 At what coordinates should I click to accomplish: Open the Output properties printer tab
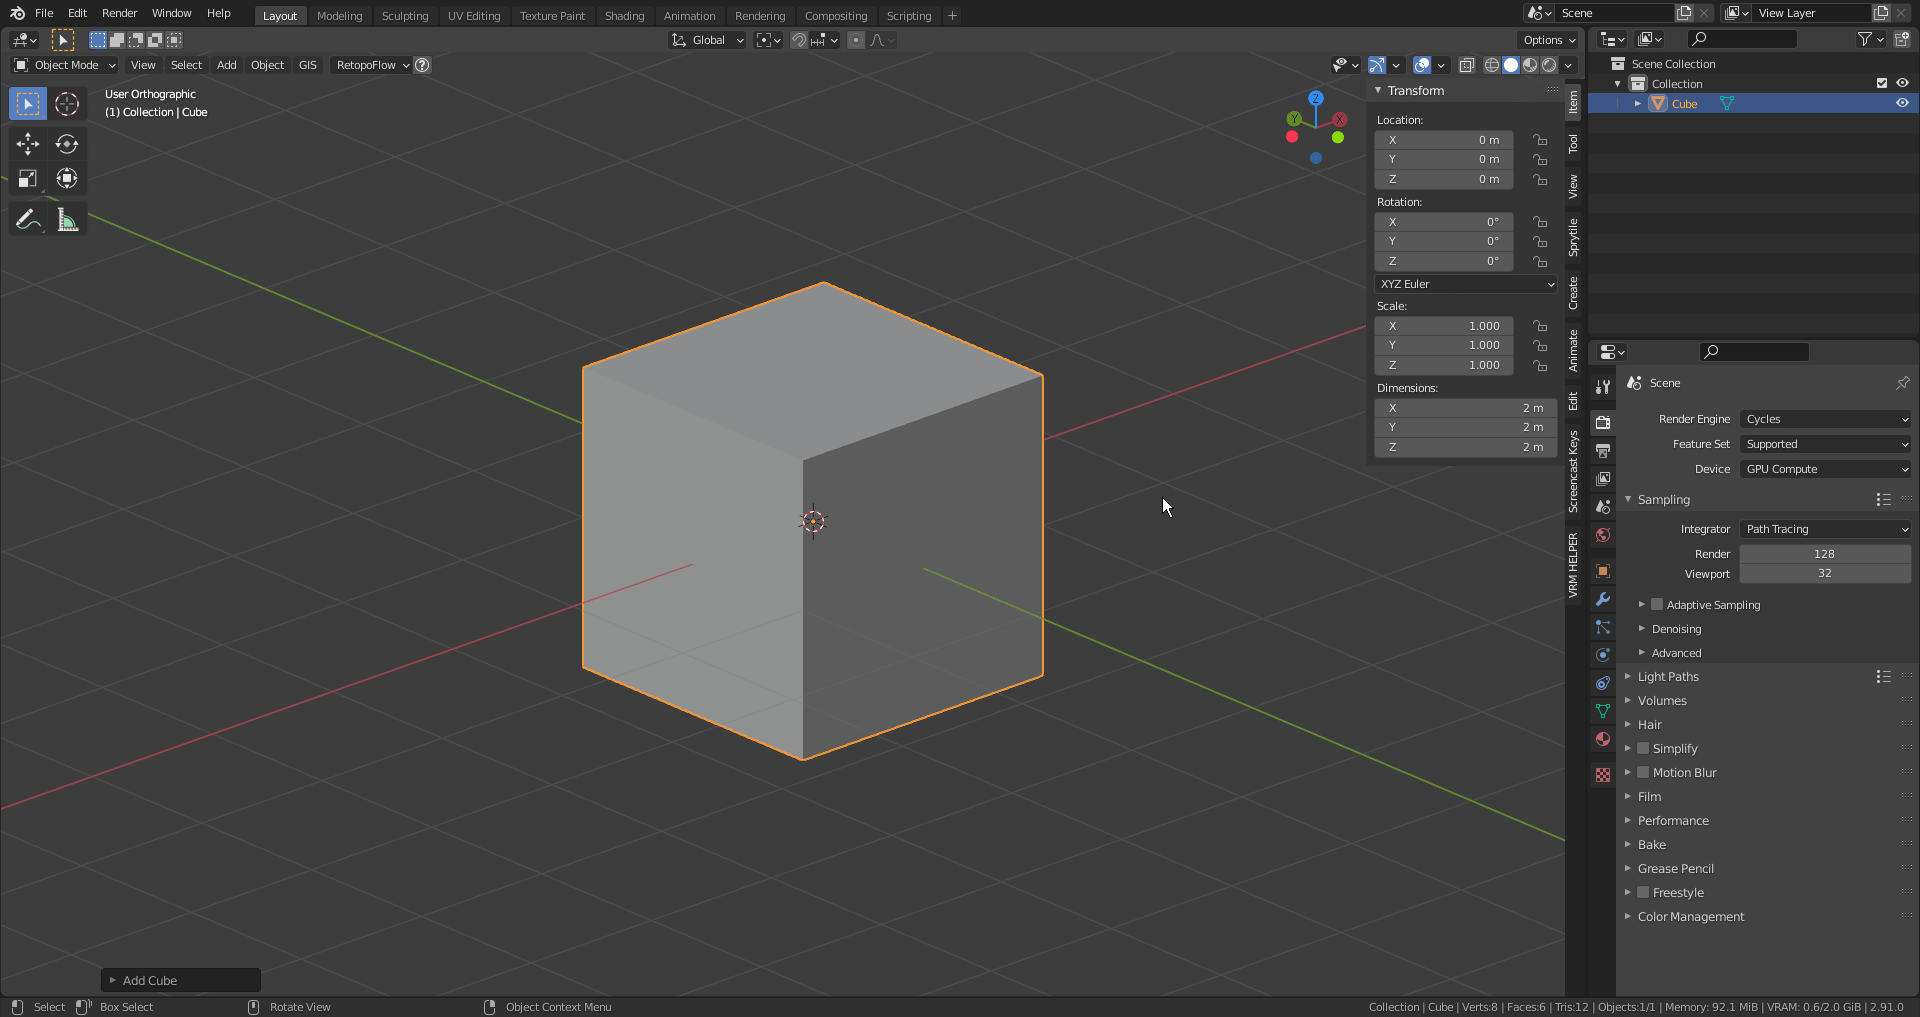click(1603, 451)
